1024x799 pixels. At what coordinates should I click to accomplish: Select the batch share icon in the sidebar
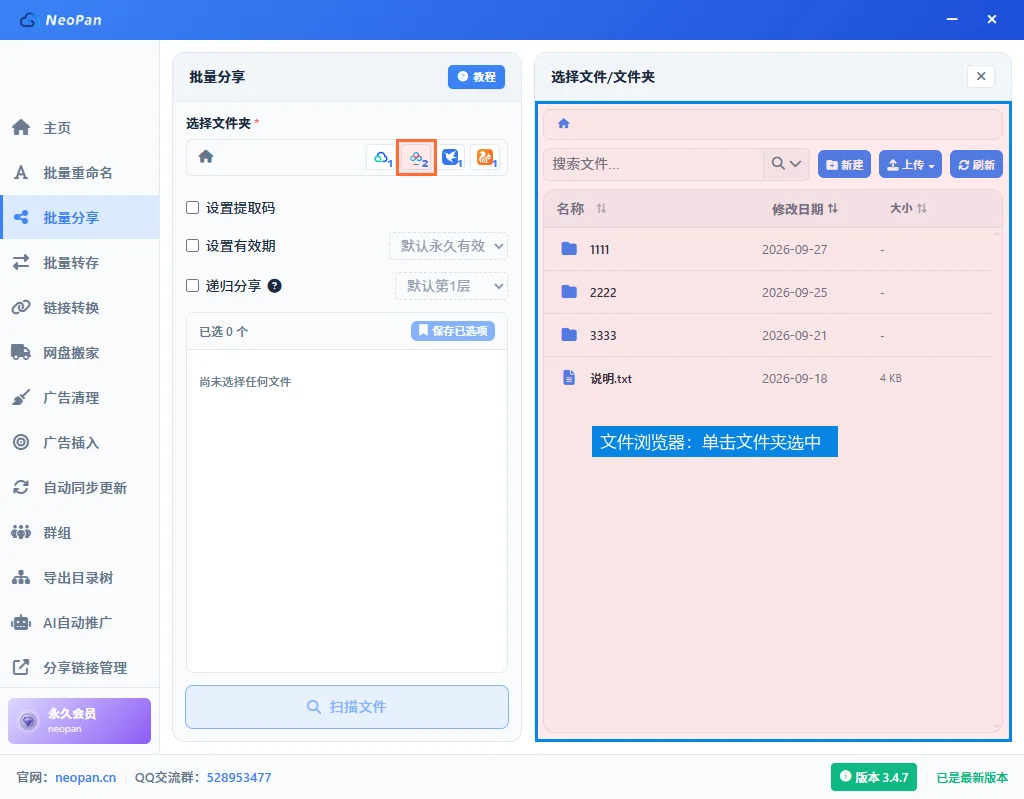[x=21, y=218]
